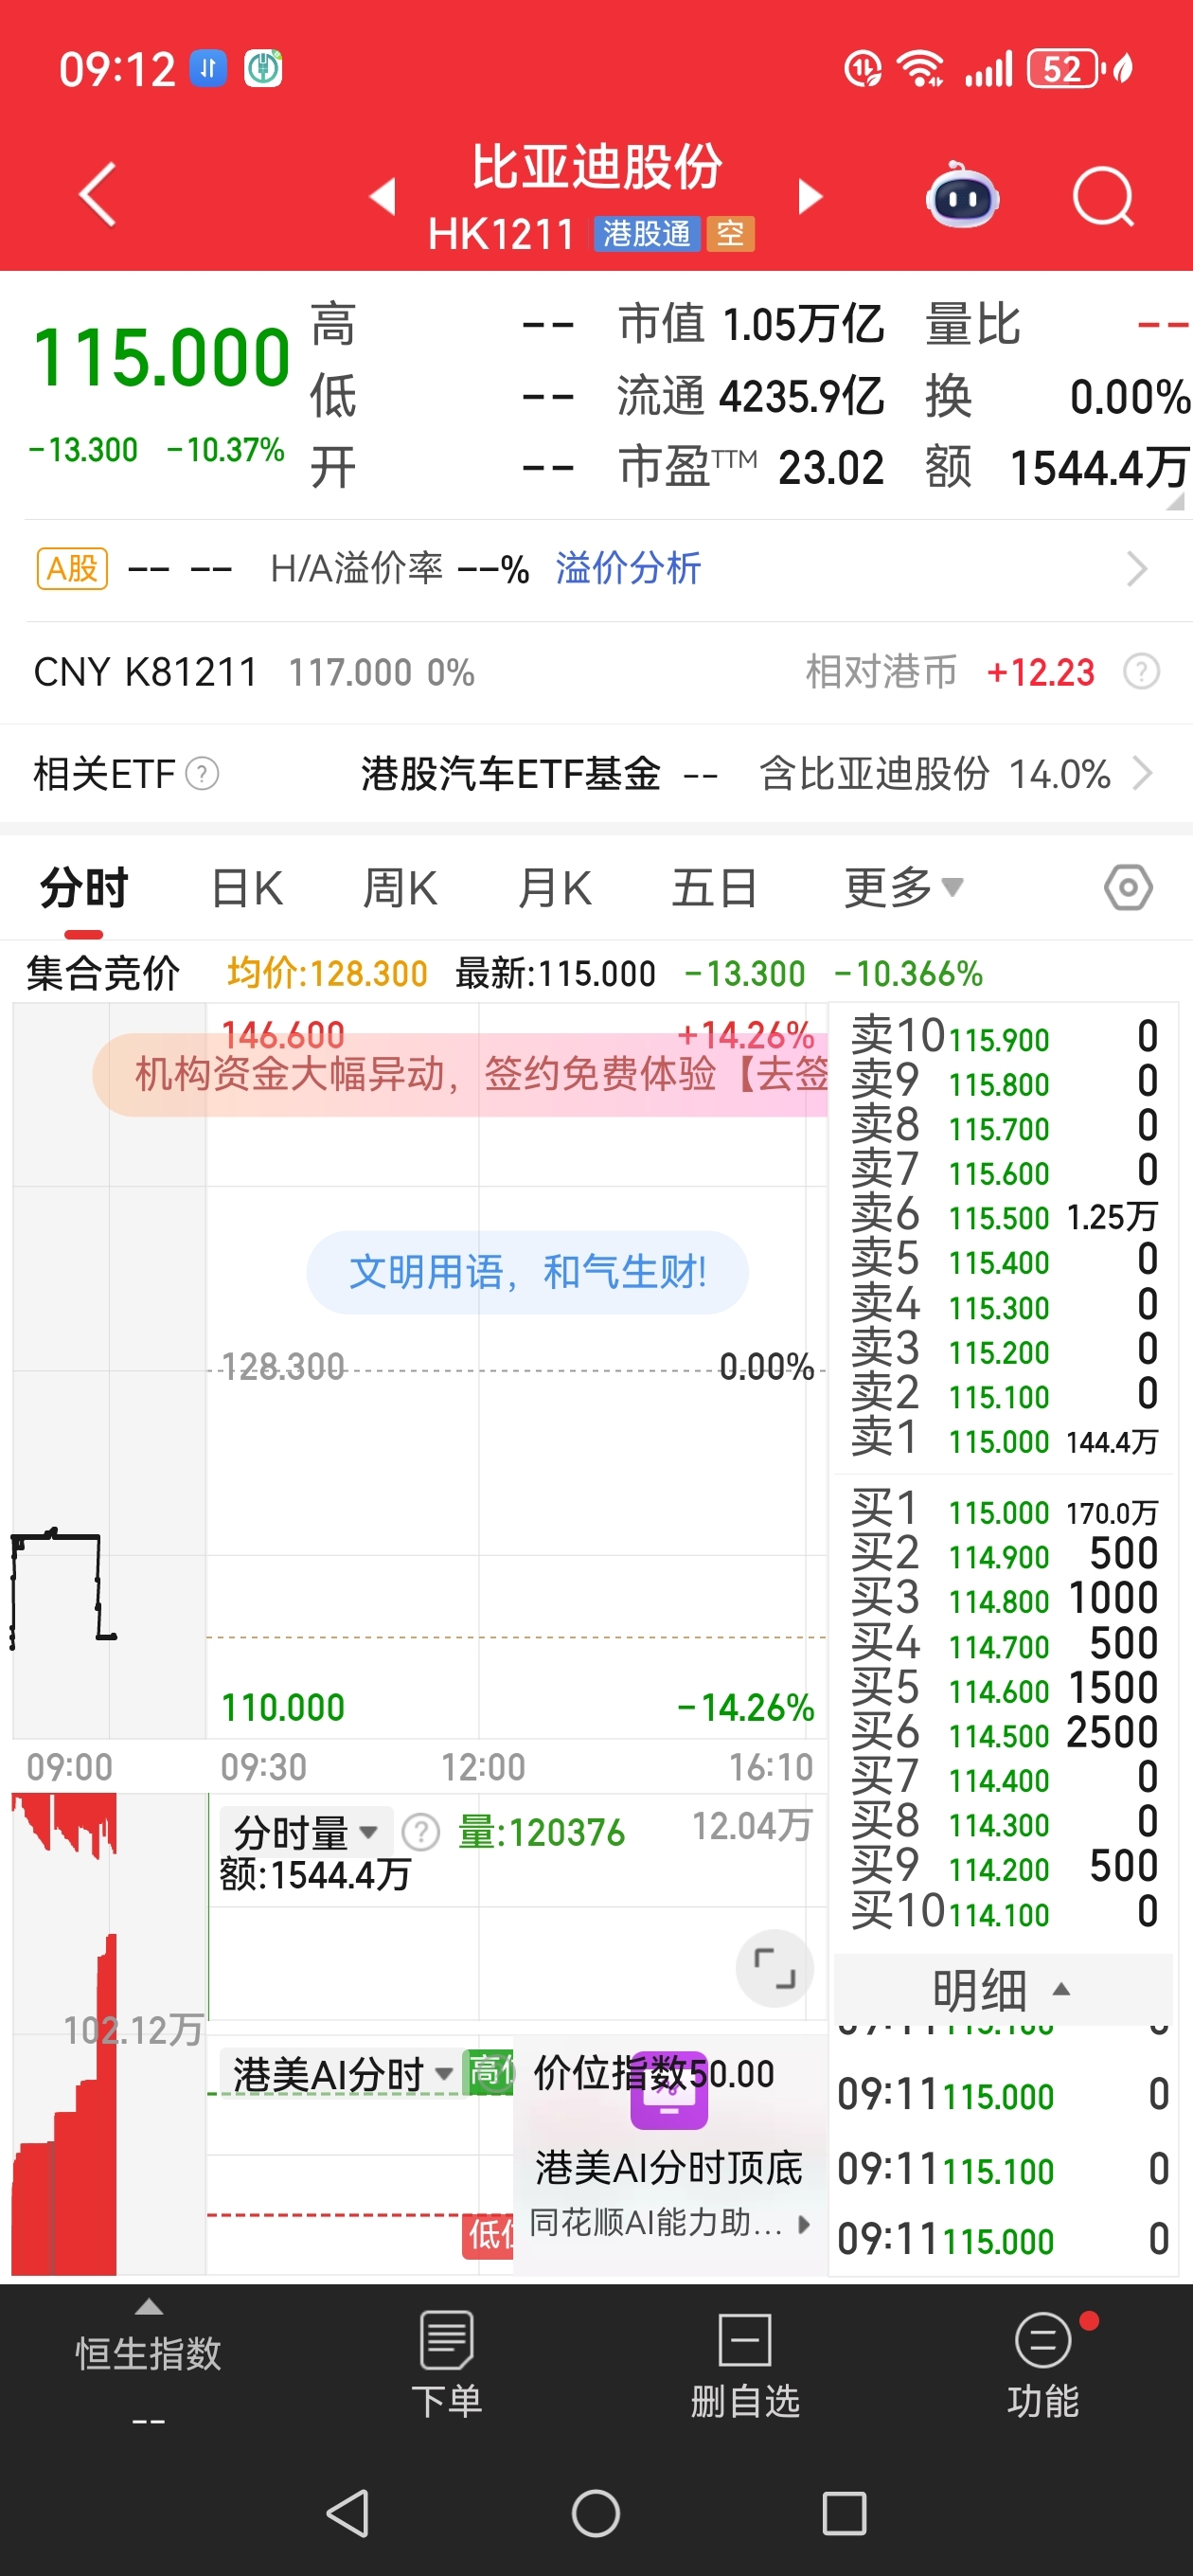The image size is (1193, 2576).
Task: Tap the A股 tag
Action: (72, 569)
